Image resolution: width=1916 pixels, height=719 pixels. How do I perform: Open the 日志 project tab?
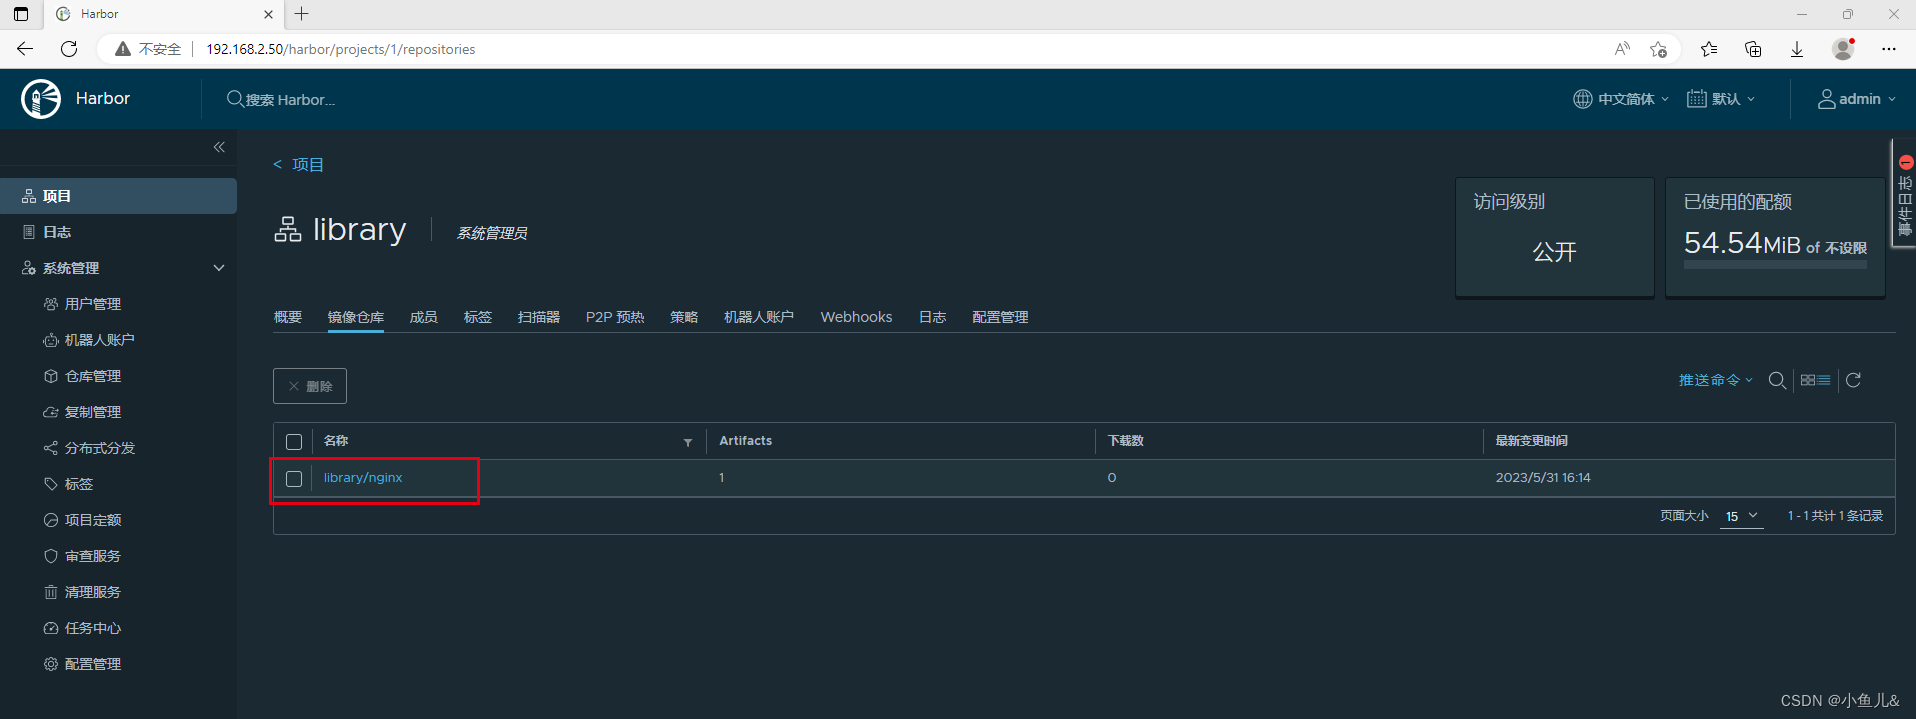933,317
